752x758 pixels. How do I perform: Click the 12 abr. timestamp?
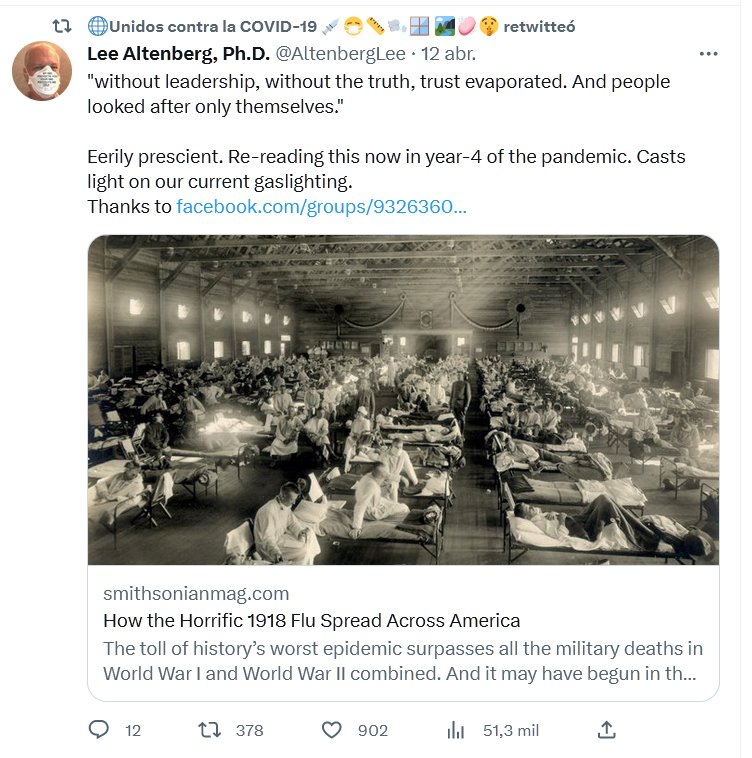pos(448,53)
